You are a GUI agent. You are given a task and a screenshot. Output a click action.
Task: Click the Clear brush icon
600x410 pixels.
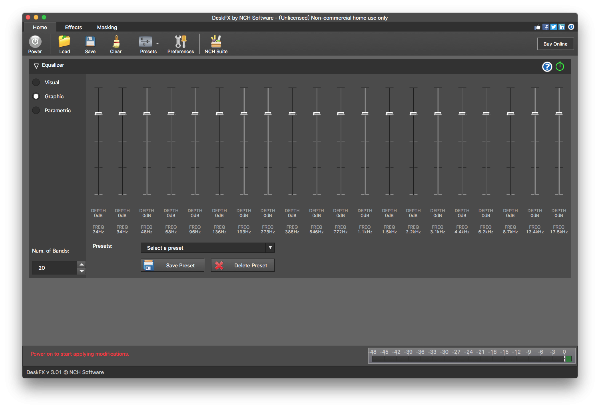pos(115,42)
